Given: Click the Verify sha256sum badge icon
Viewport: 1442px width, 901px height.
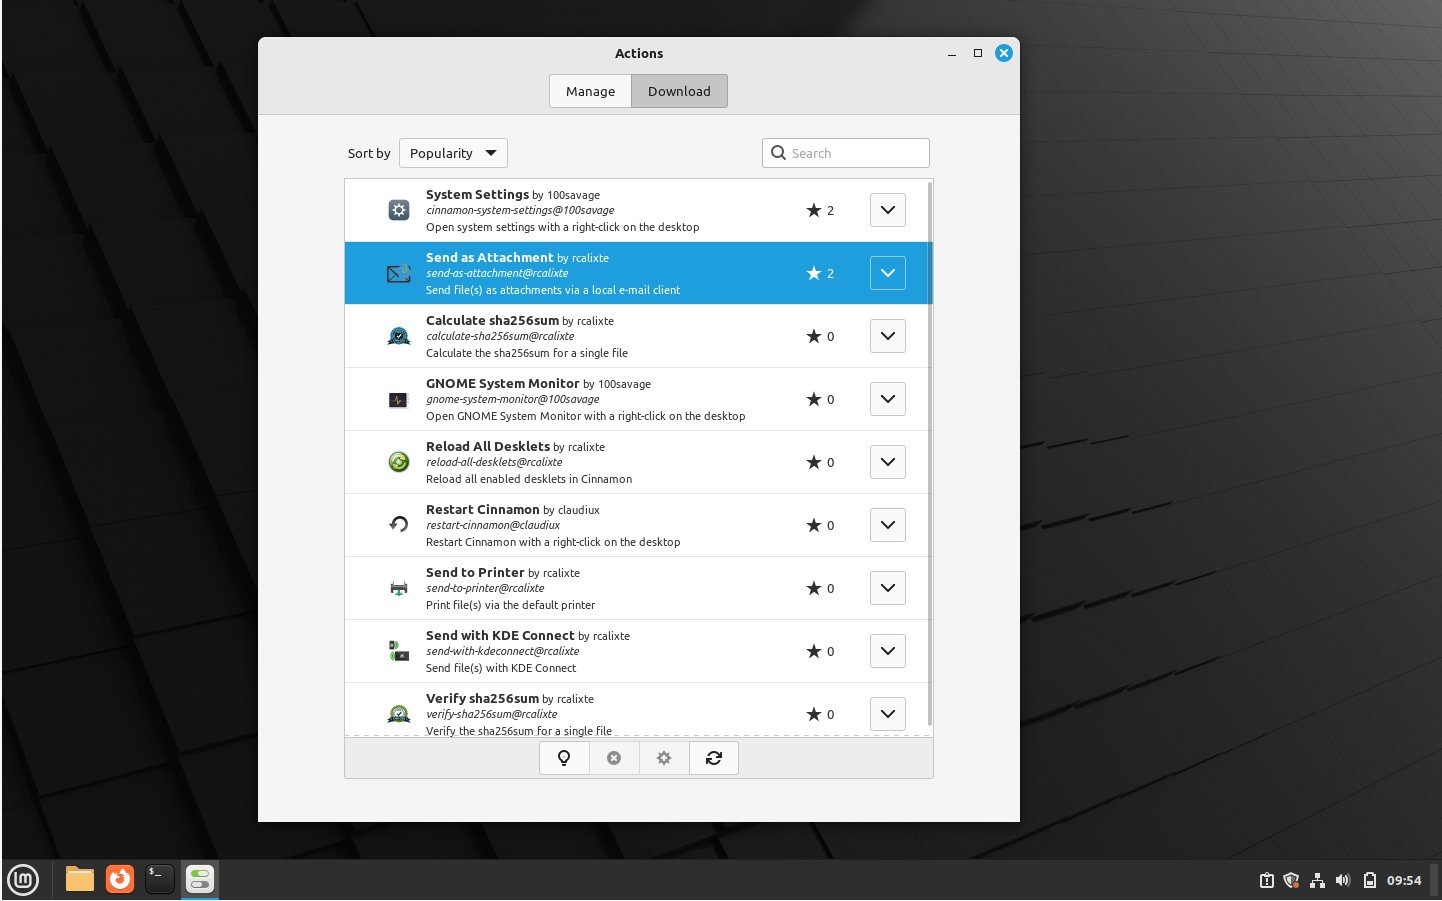Looking at the screenshot, I should click(399, 714).
